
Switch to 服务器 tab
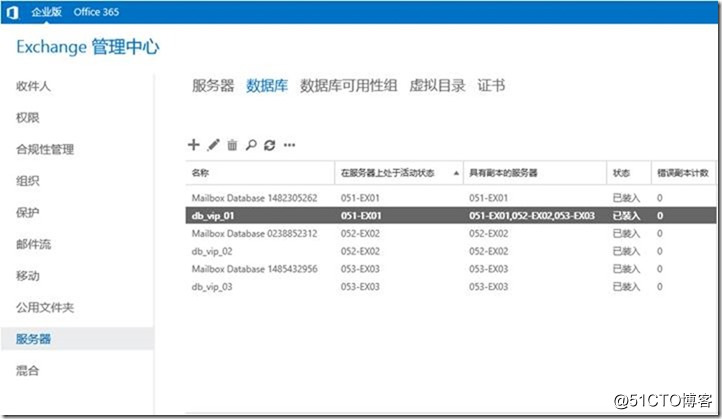click(x=213, y=85)
